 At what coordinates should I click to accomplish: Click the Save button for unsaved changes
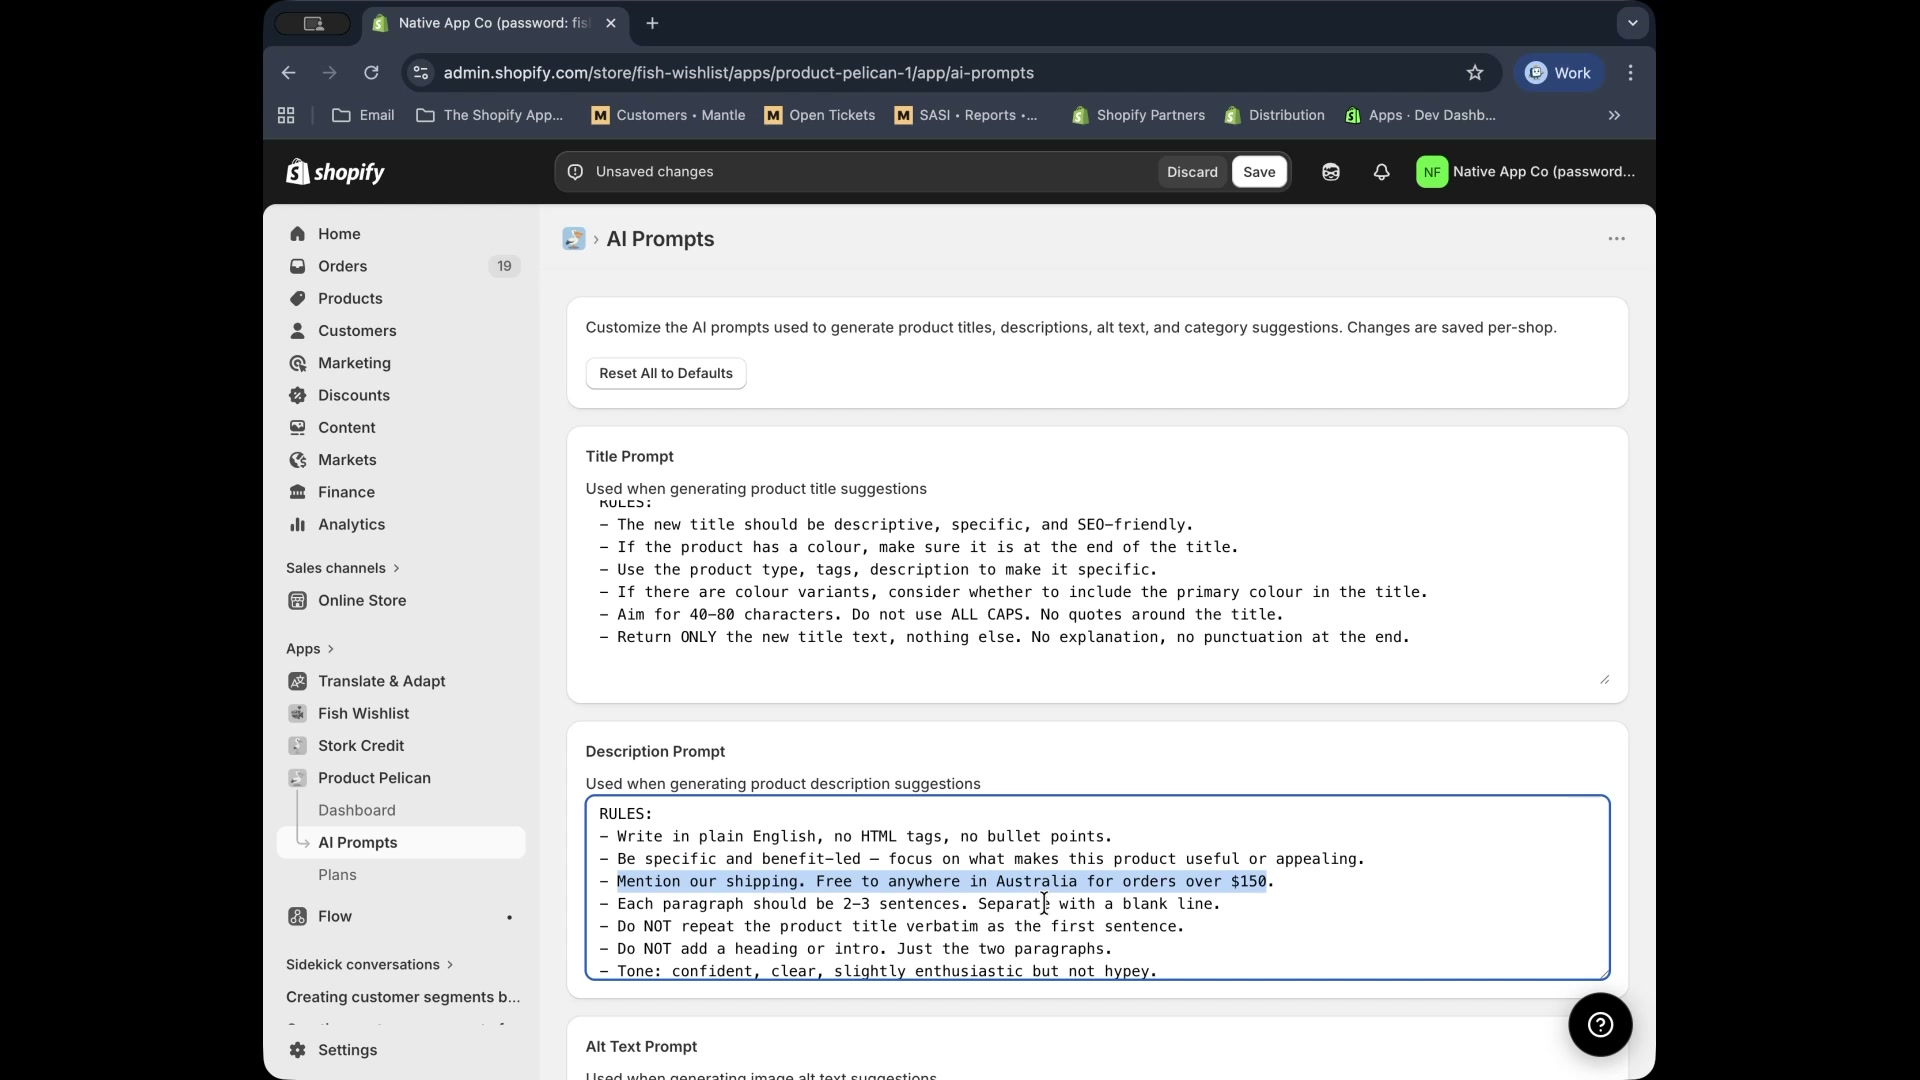tap(1259, 171)
